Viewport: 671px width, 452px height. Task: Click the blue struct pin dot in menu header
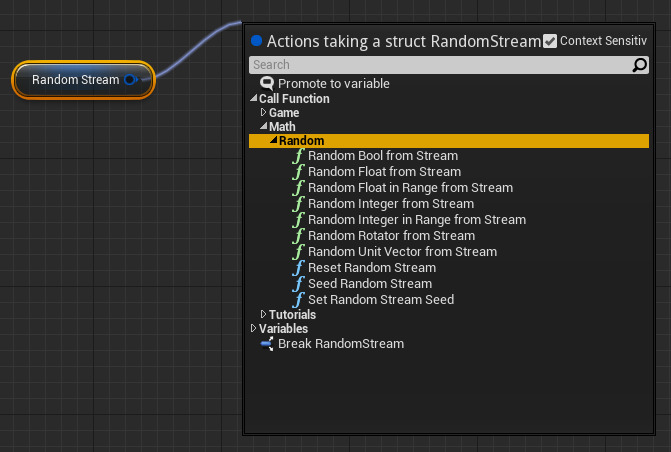click(256, 41)
